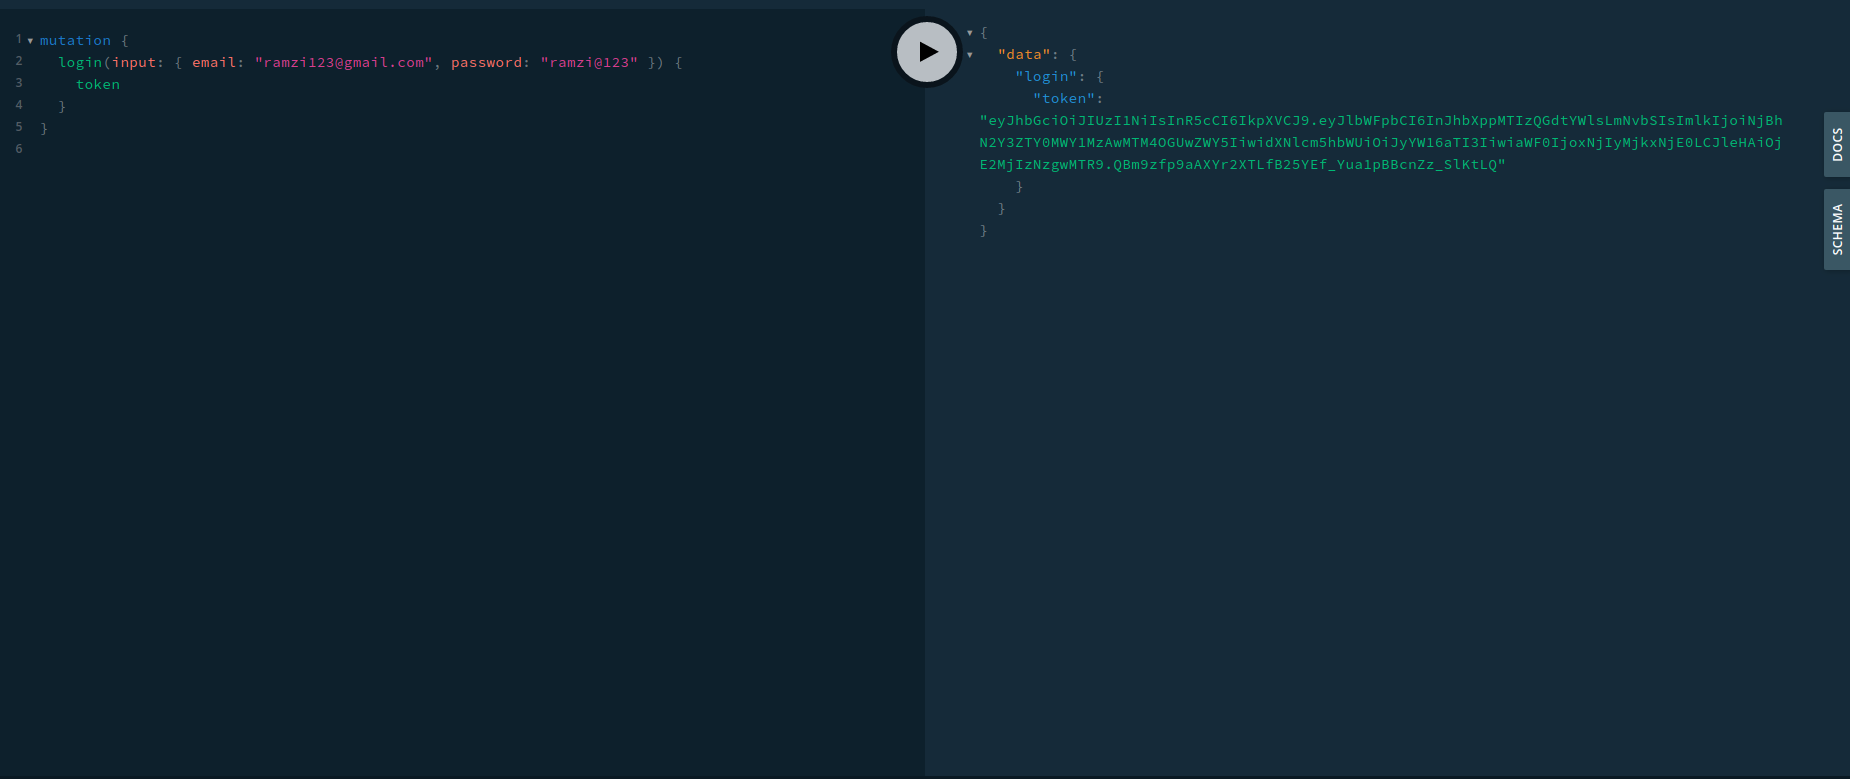This screenshot has width=1850, height=779.
Task: Click the login call in the query editor
Action: pyautogui.click(x=80, y=63)
